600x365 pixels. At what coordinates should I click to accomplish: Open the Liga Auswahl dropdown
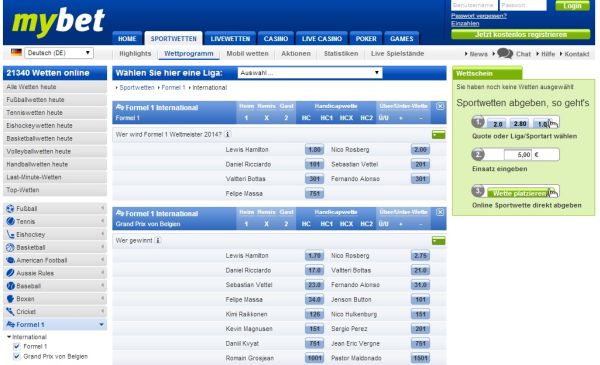[x=310, y=73]
